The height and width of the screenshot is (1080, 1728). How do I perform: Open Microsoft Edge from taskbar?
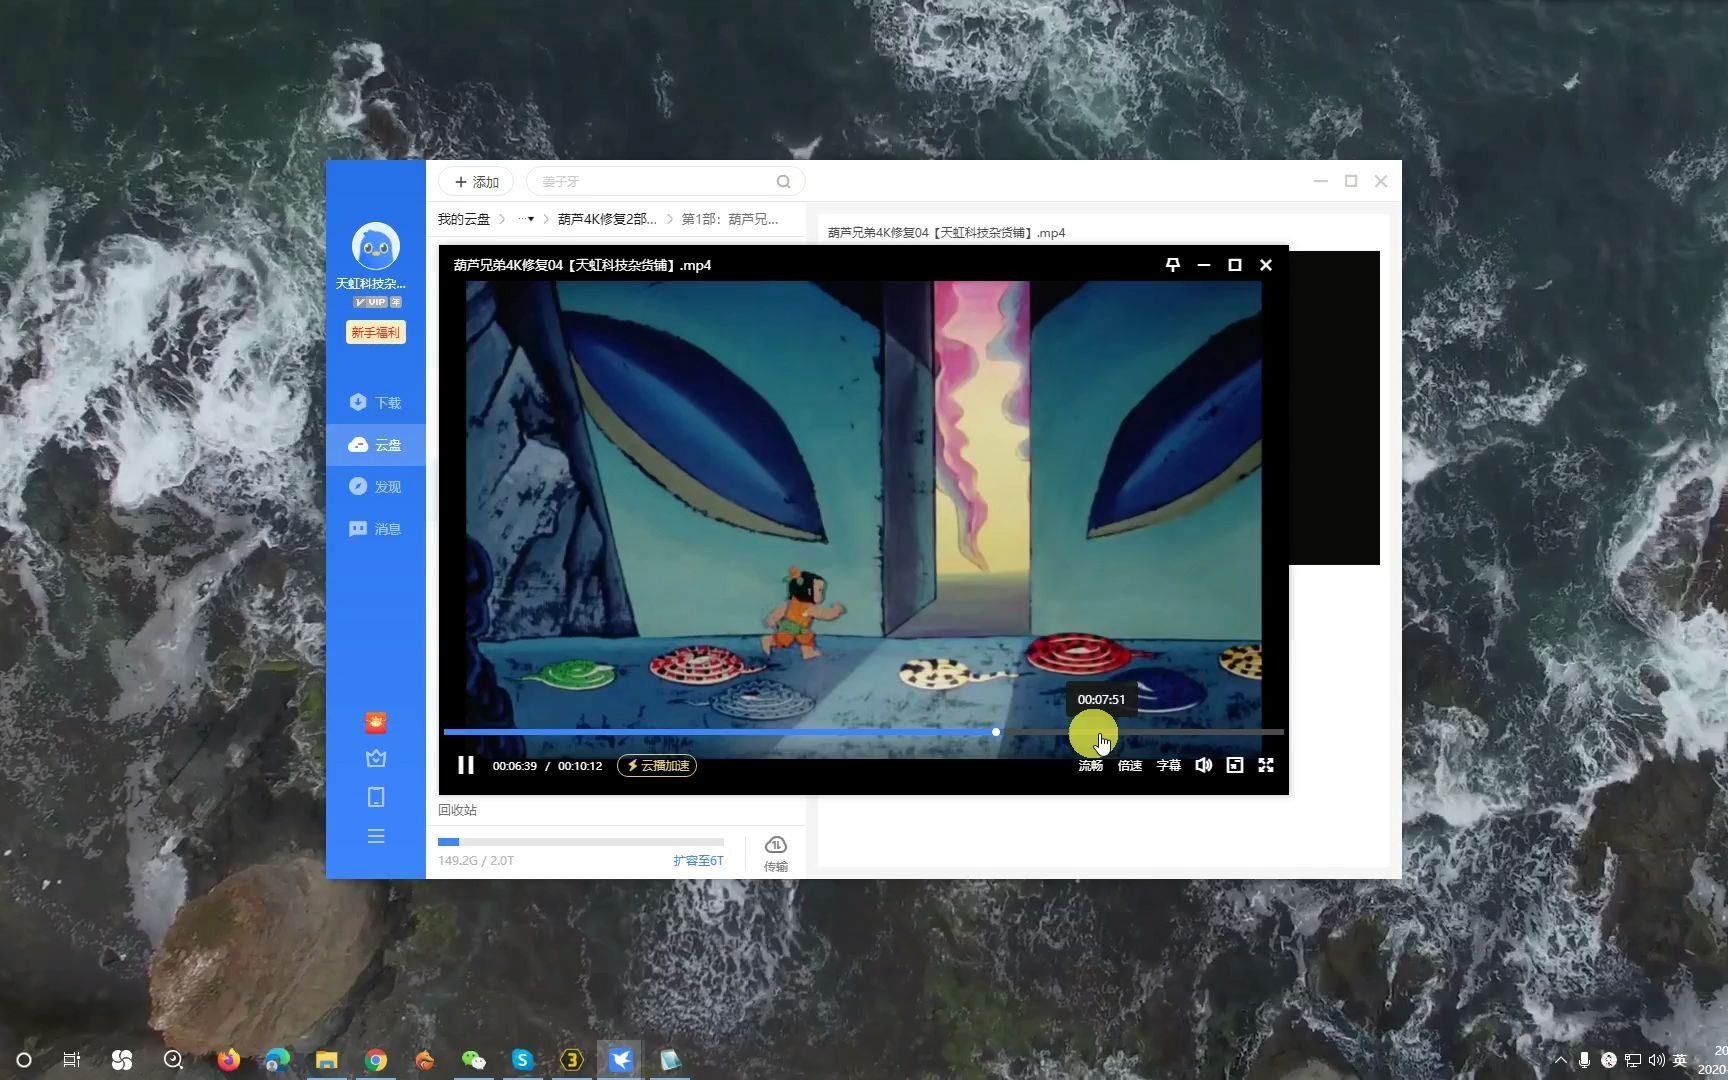point(277,1060)
